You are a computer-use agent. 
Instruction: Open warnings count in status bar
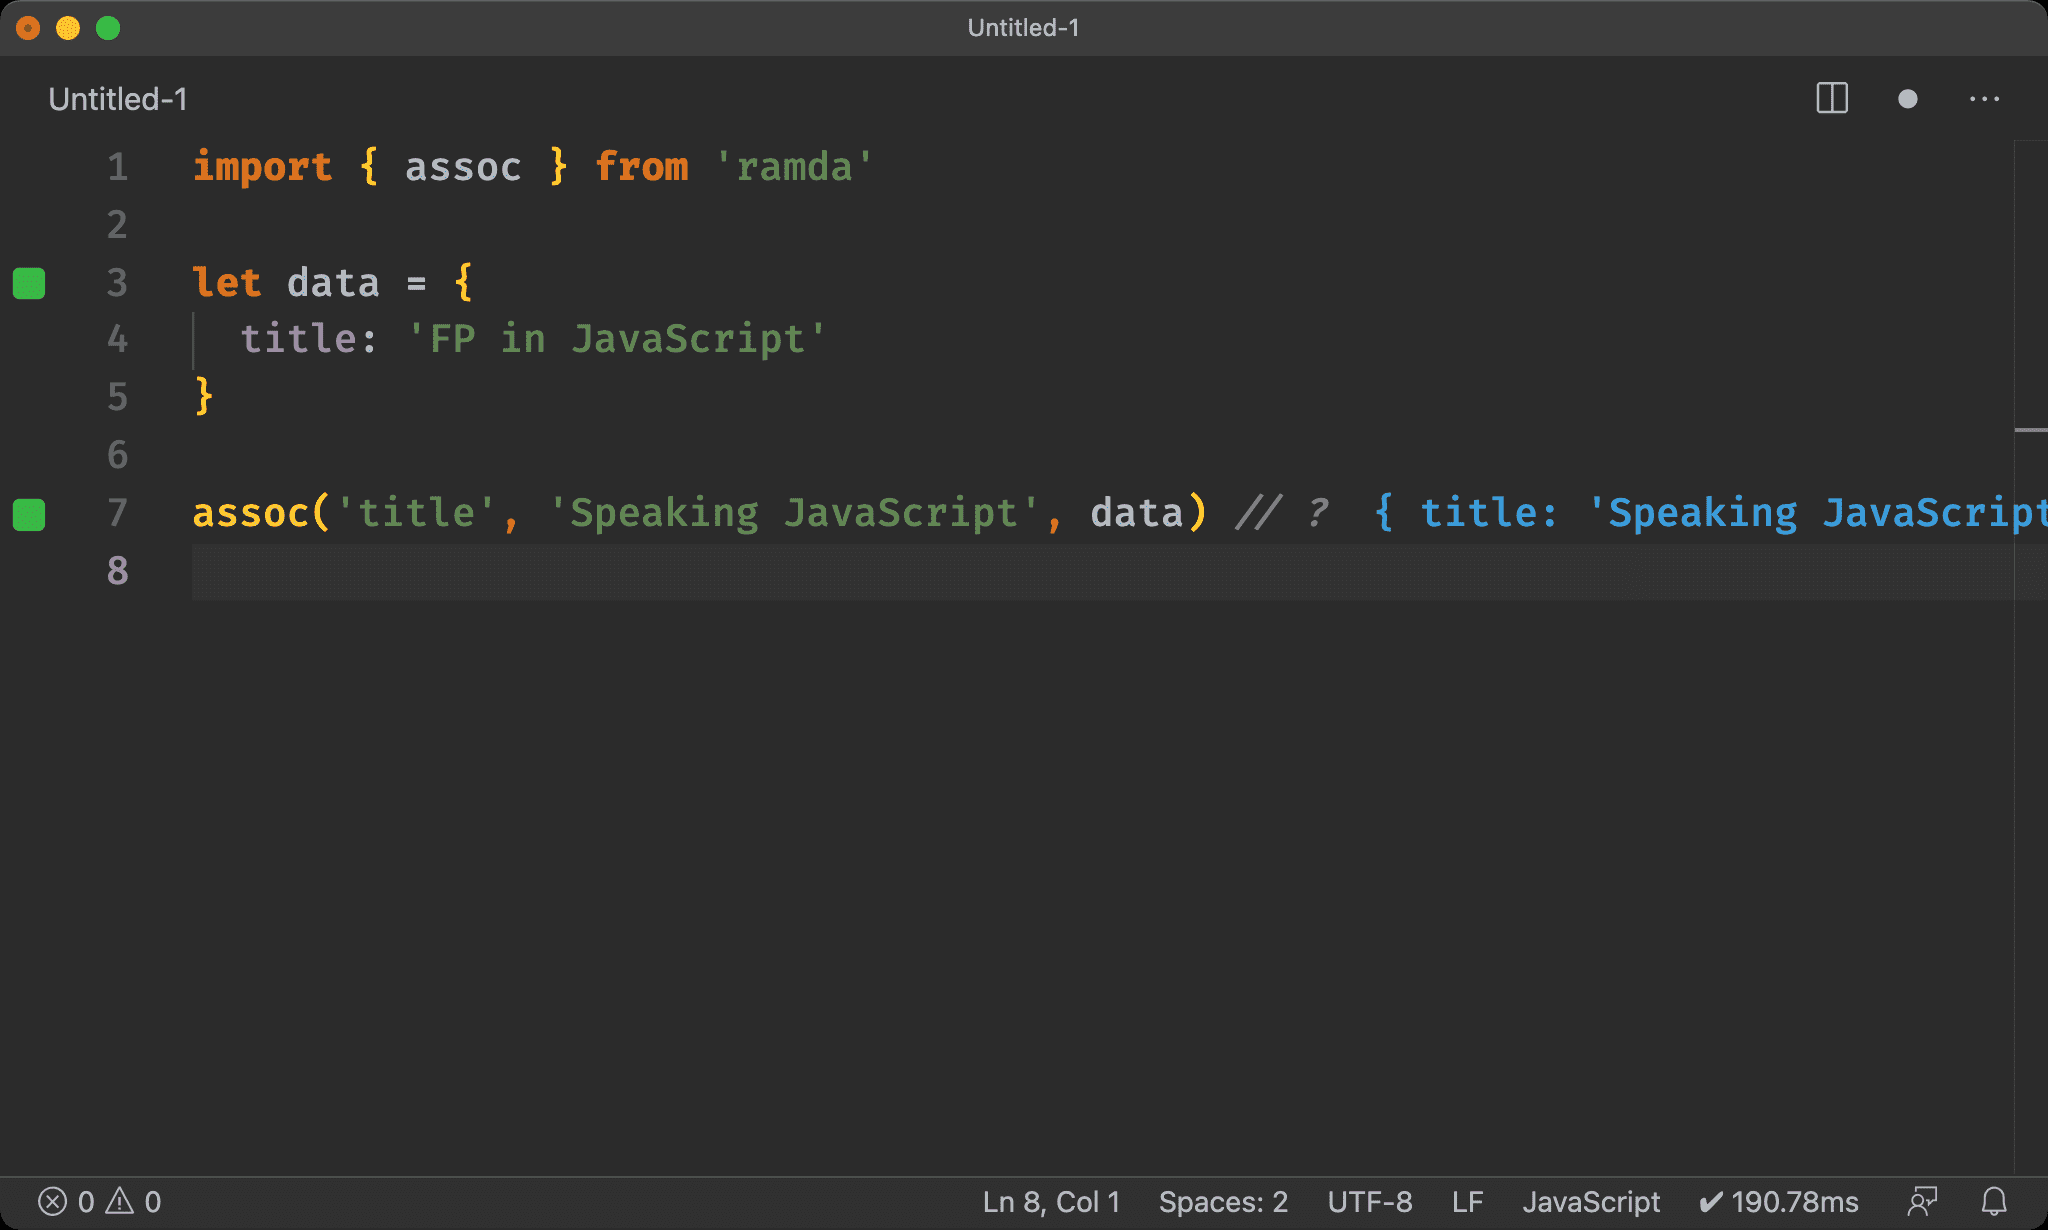(x=134, y=1201)
